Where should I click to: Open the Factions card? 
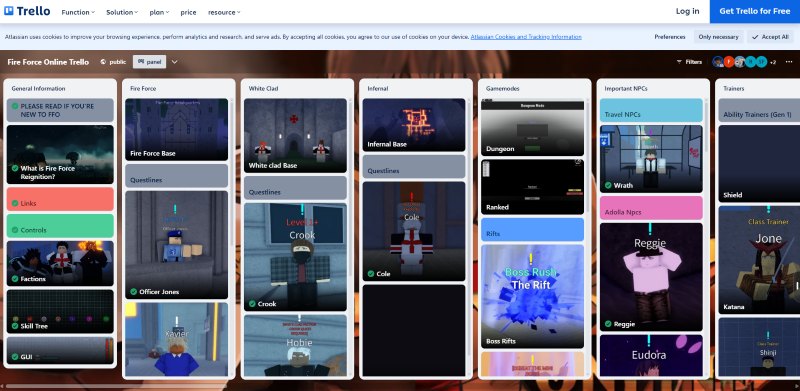[x=60, y=263]
